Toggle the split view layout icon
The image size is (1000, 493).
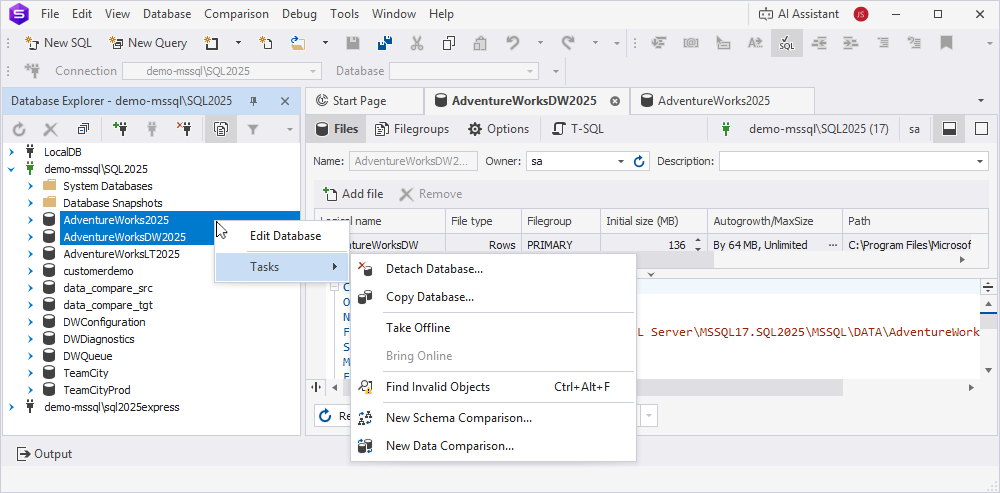click(949, 129)
